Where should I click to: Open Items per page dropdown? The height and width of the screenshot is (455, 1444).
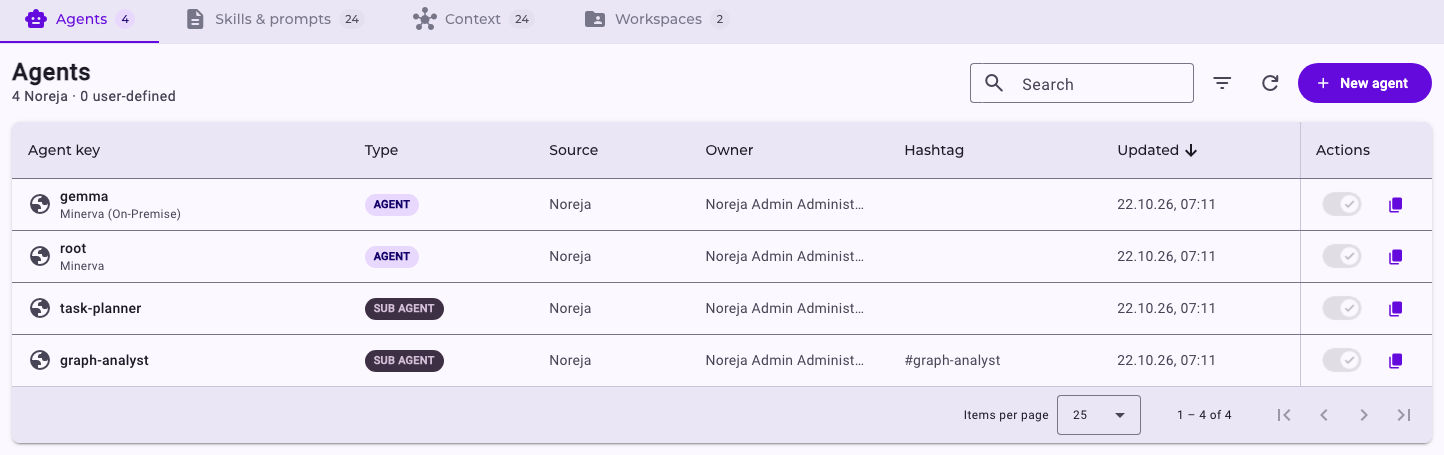point(1098,414)
